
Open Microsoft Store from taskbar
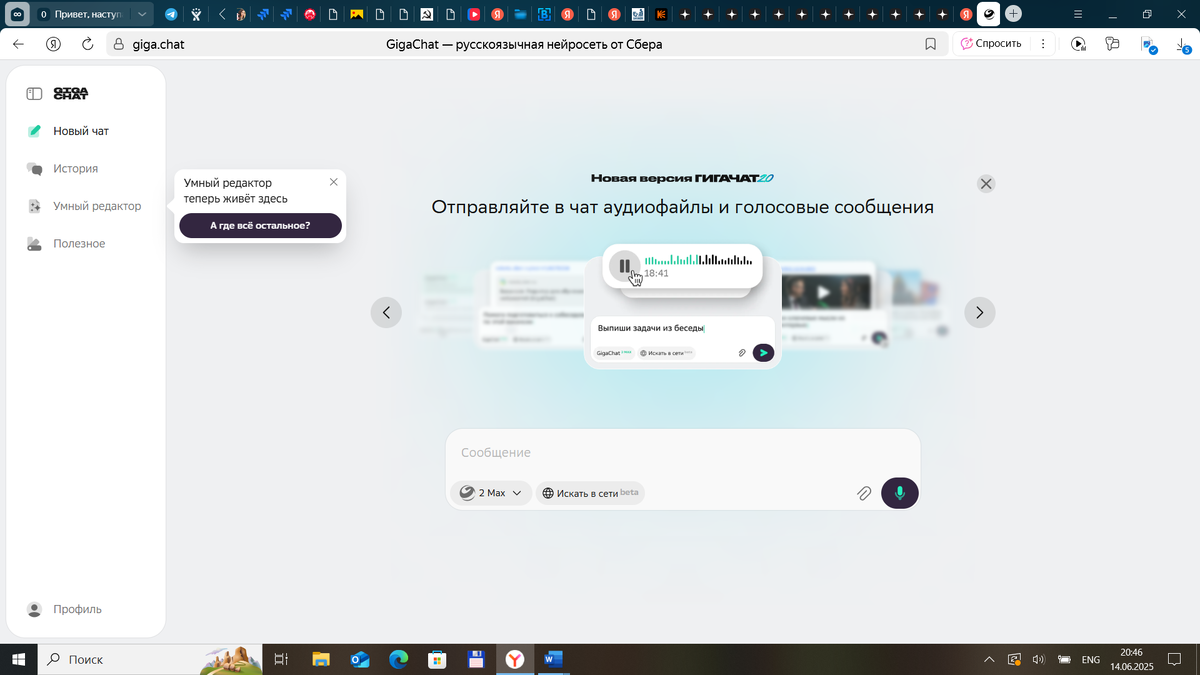[437, 659]
